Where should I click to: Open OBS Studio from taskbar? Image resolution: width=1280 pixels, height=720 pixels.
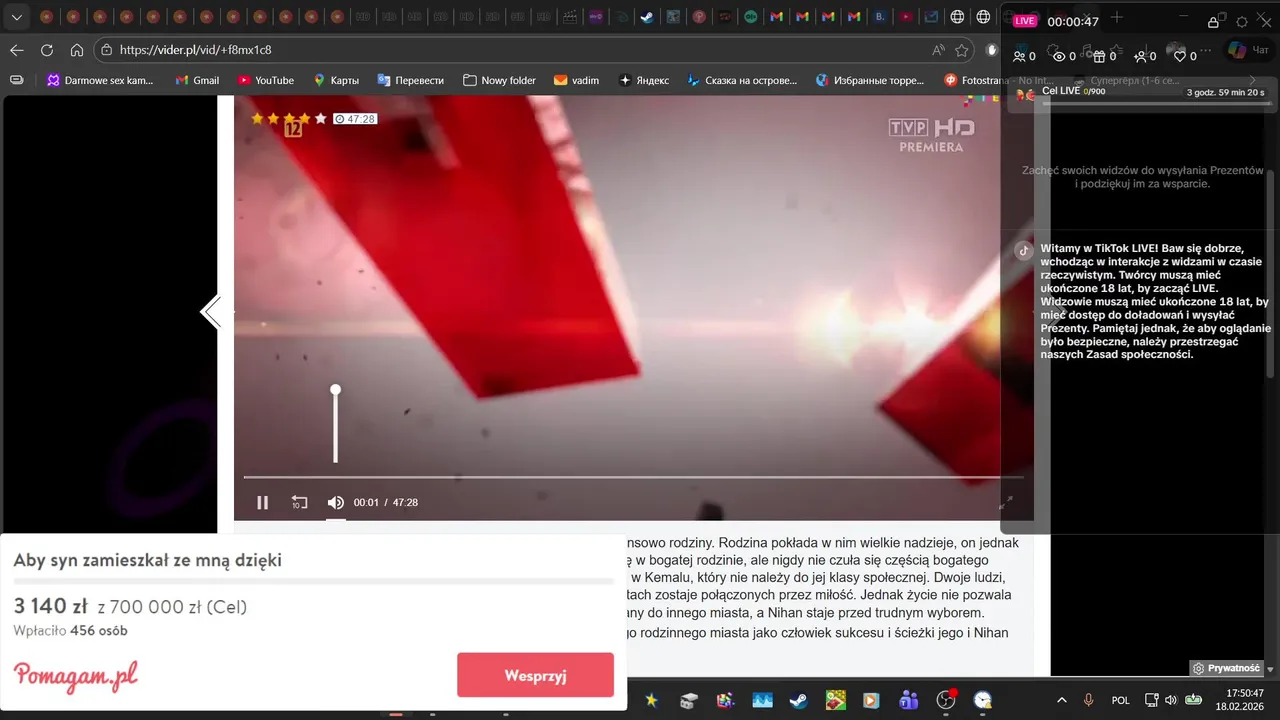pyautogui.click(x=946, y=701)
